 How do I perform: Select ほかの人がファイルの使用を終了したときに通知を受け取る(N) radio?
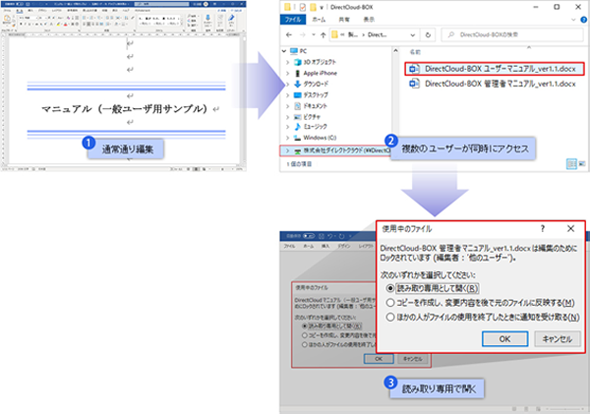pyautogui.click(x=390, y=317)
